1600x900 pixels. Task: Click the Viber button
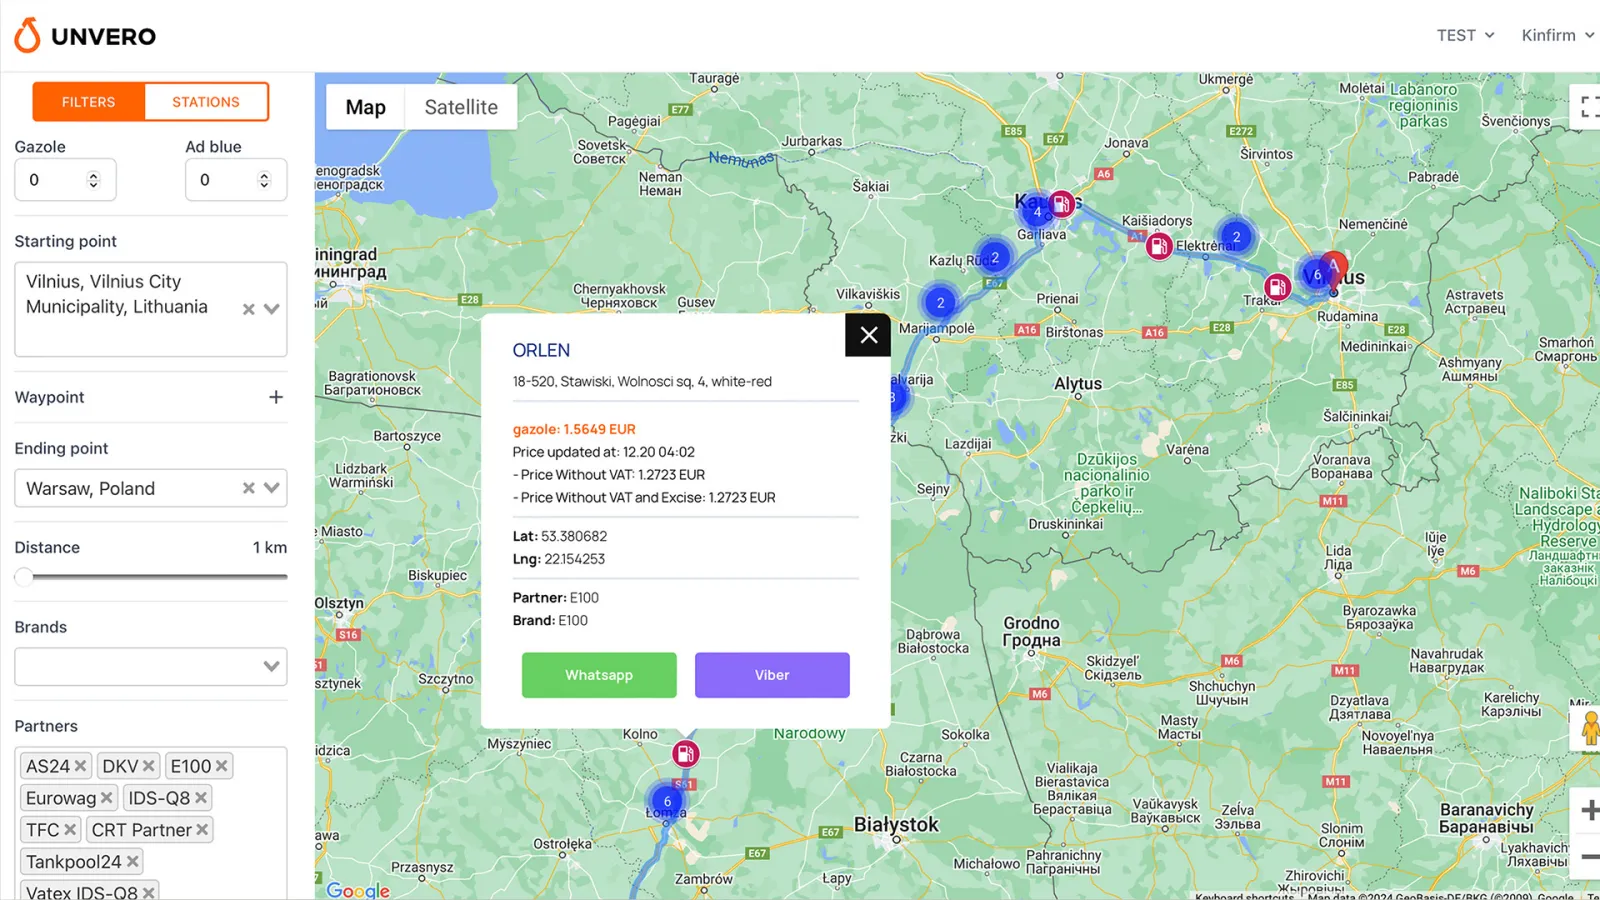coord(772,675)
